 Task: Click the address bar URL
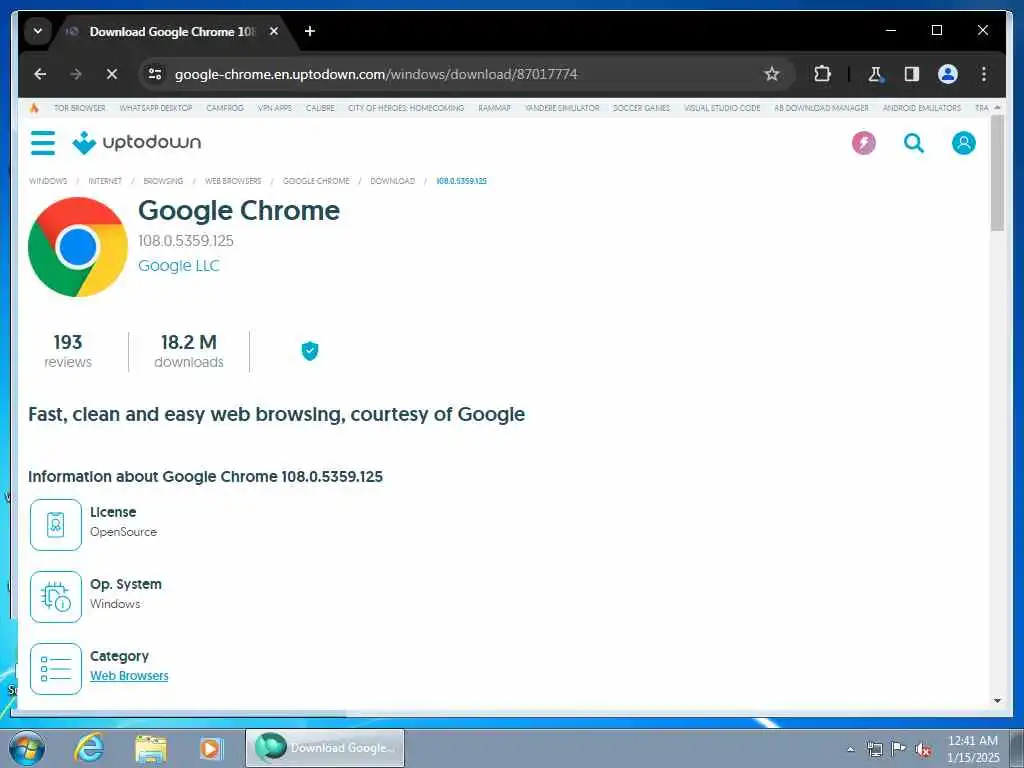376,74
